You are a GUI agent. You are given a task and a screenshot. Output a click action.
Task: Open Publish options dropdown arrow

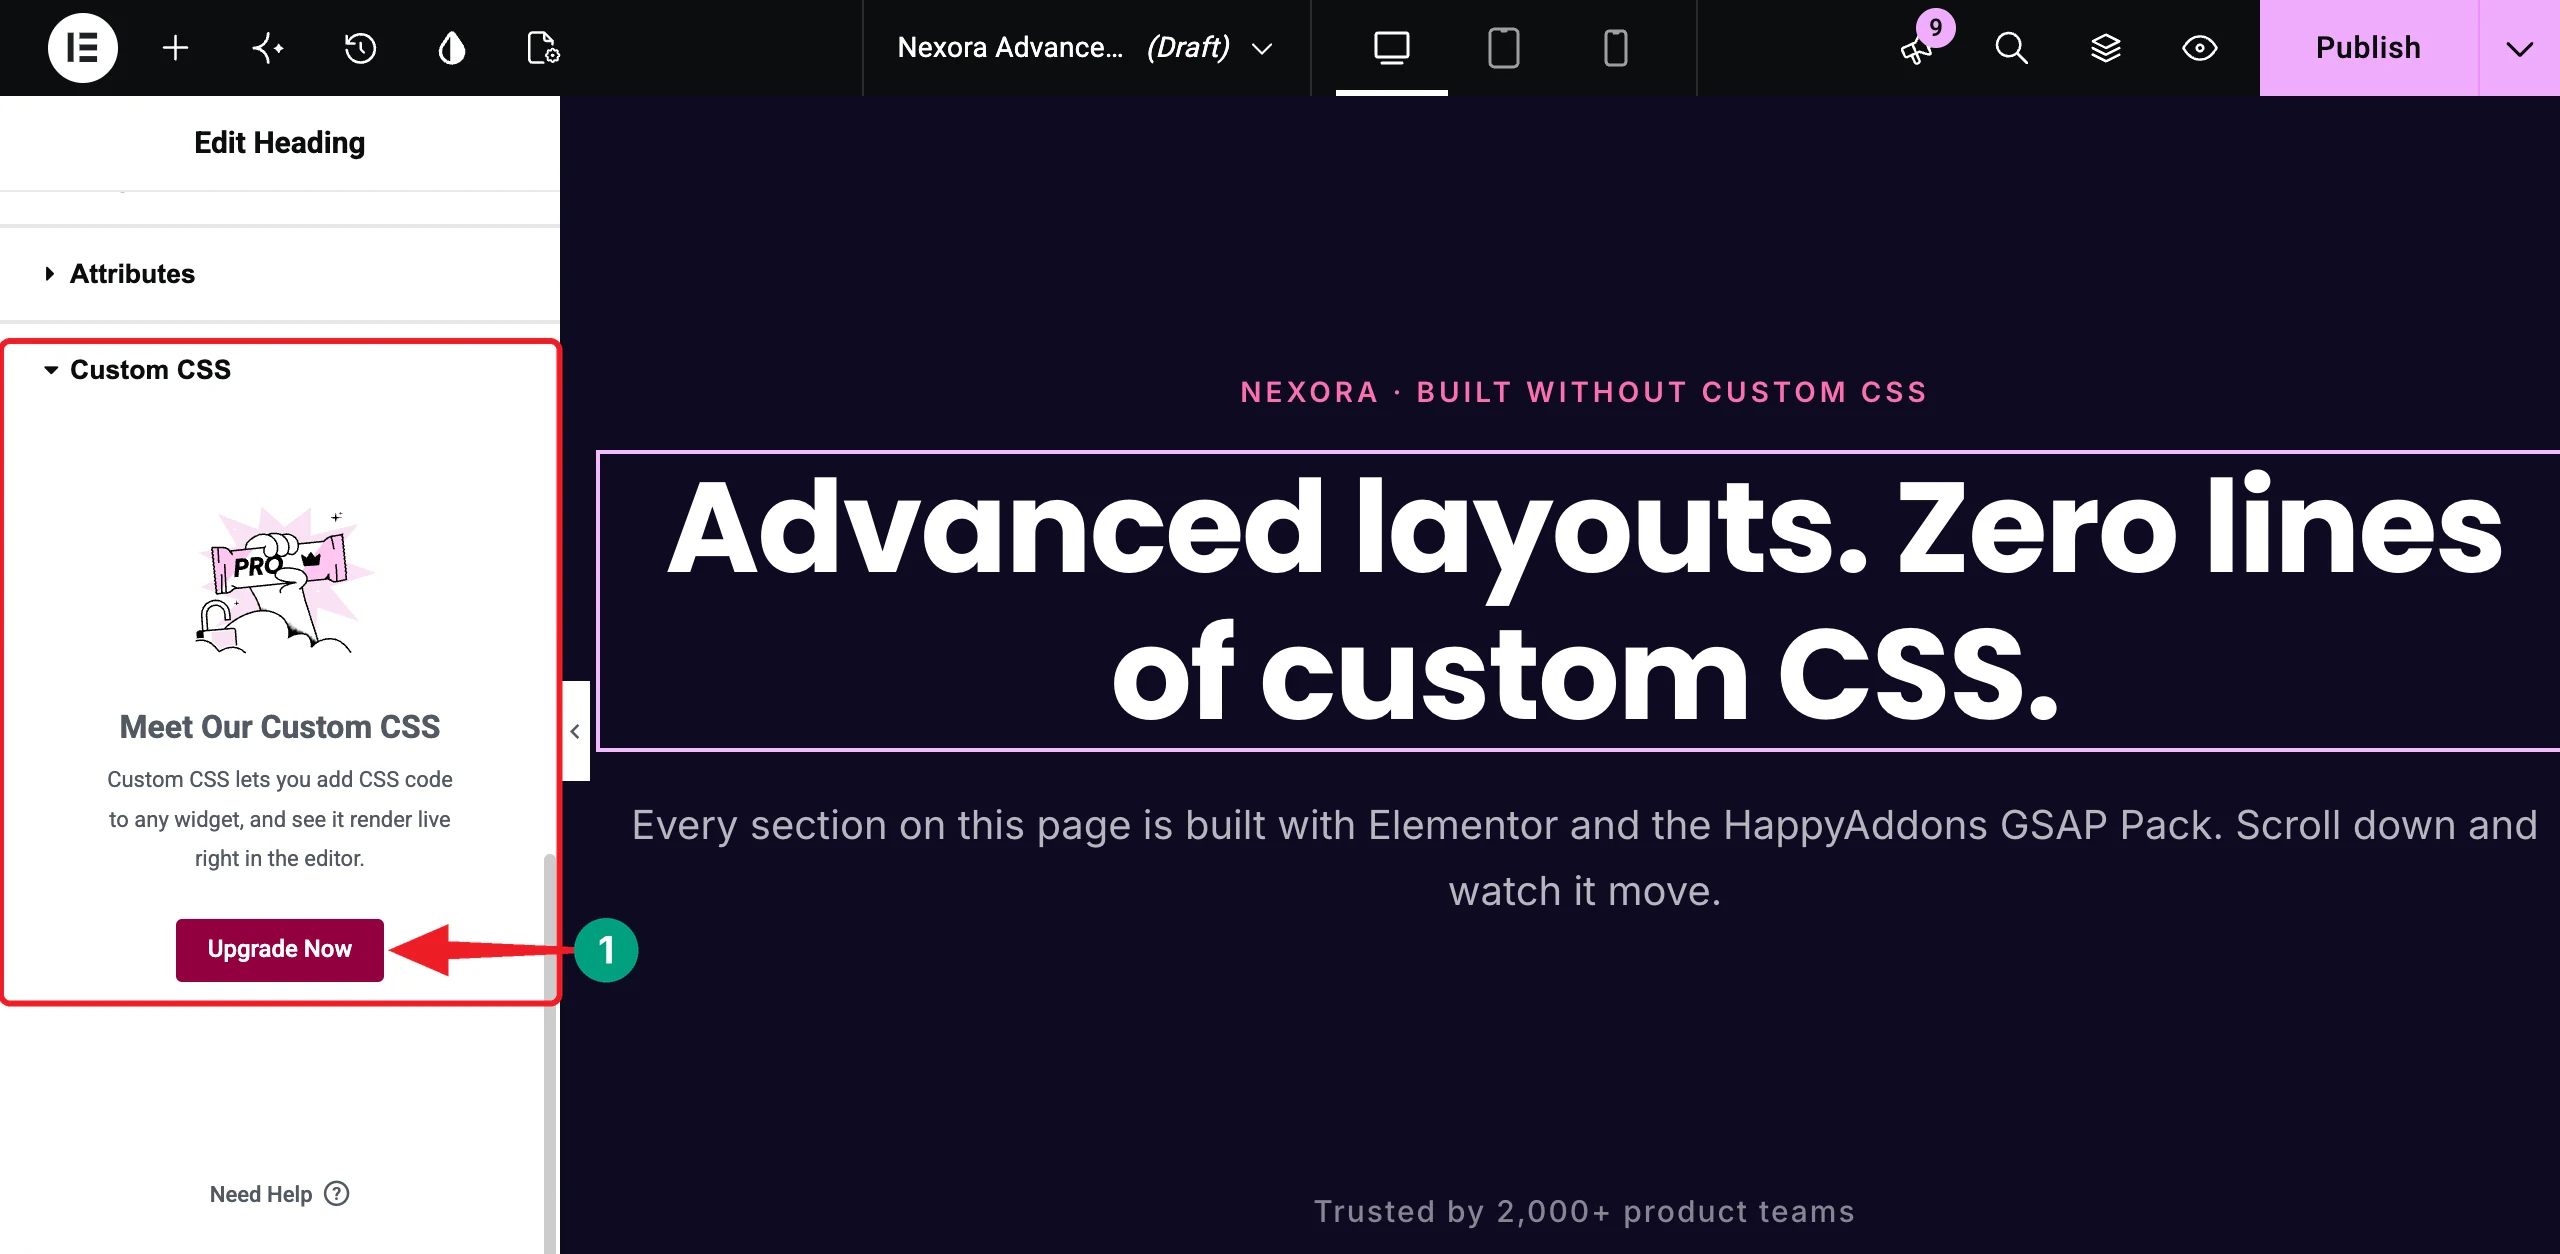pos(2519,47)
